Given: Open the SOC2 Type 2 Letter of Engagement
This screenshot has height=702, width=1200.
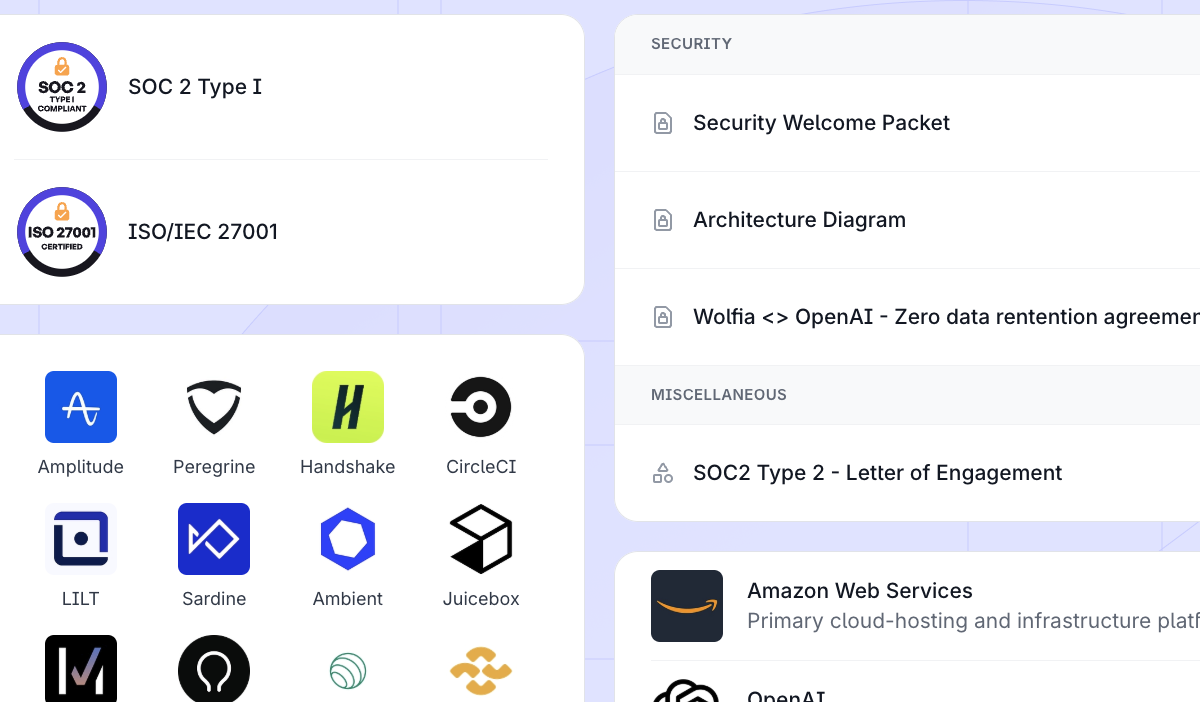Looking at the screenshot, I should 877,472.
